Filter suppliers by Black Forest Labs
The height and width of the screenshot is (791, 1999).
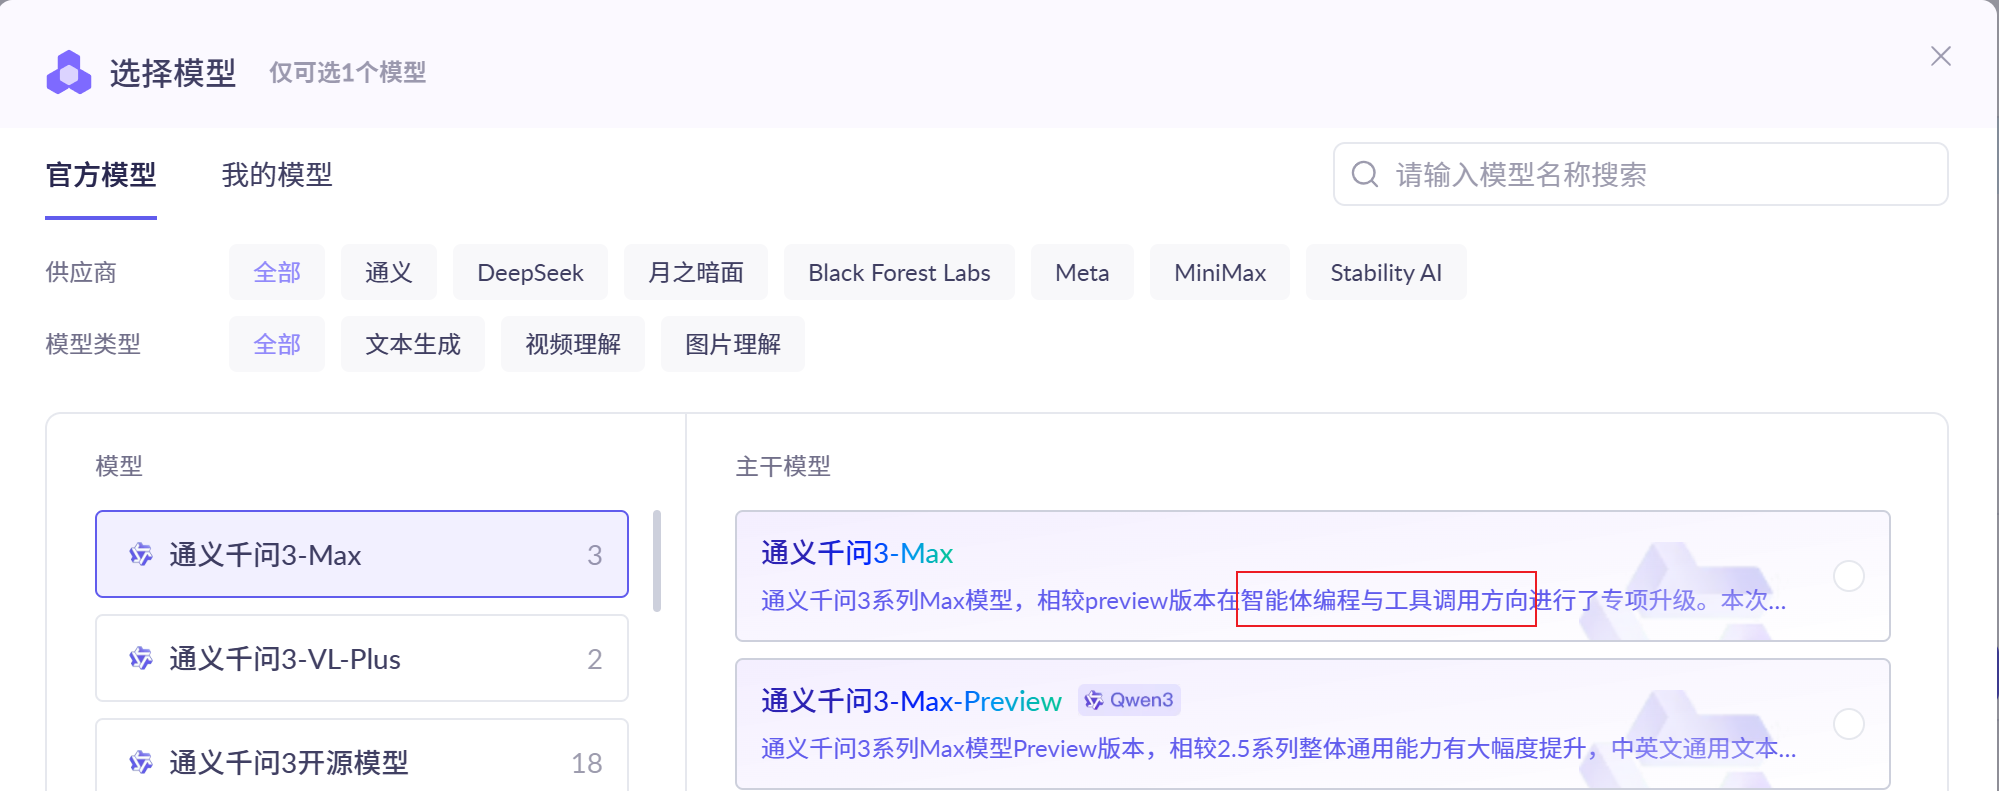899,272
